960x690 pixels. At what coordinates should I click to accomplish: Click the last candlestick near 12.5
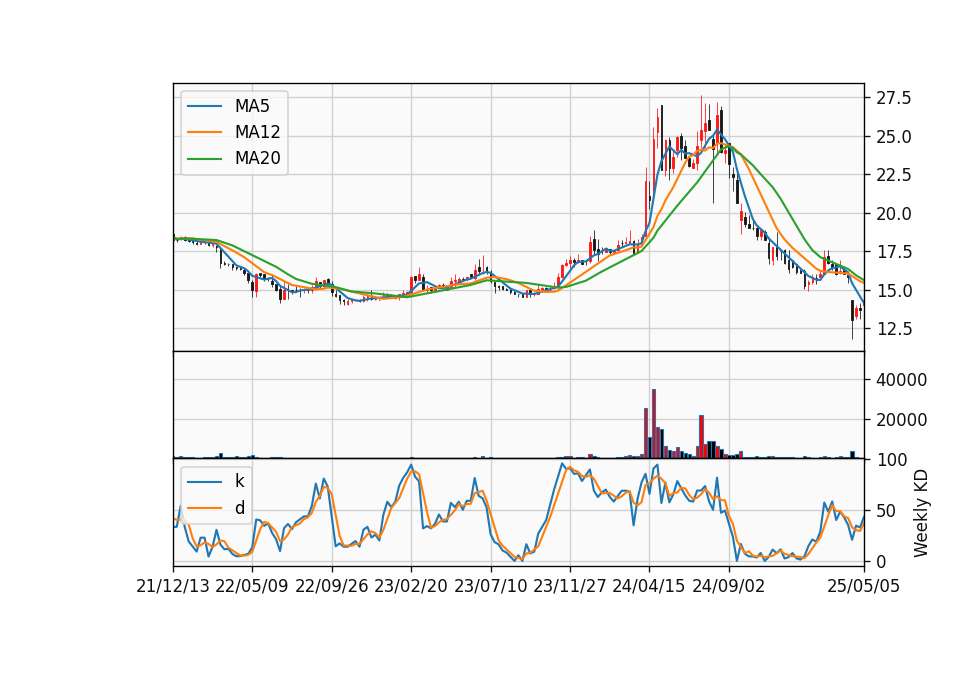coord(861,311)
